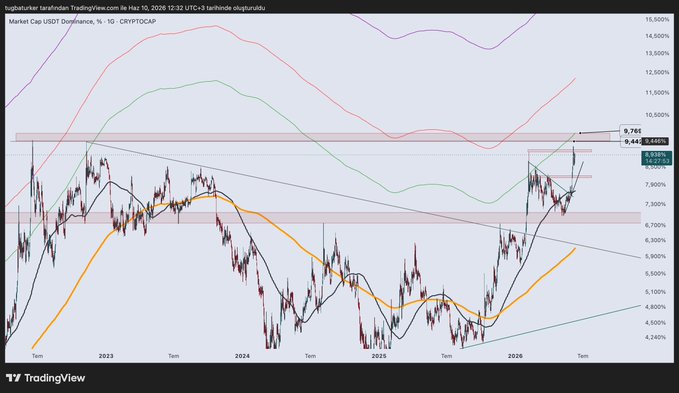Select the 9,76 callout price label
Viewport: 679px width, 393px height.
pos(631,130)
